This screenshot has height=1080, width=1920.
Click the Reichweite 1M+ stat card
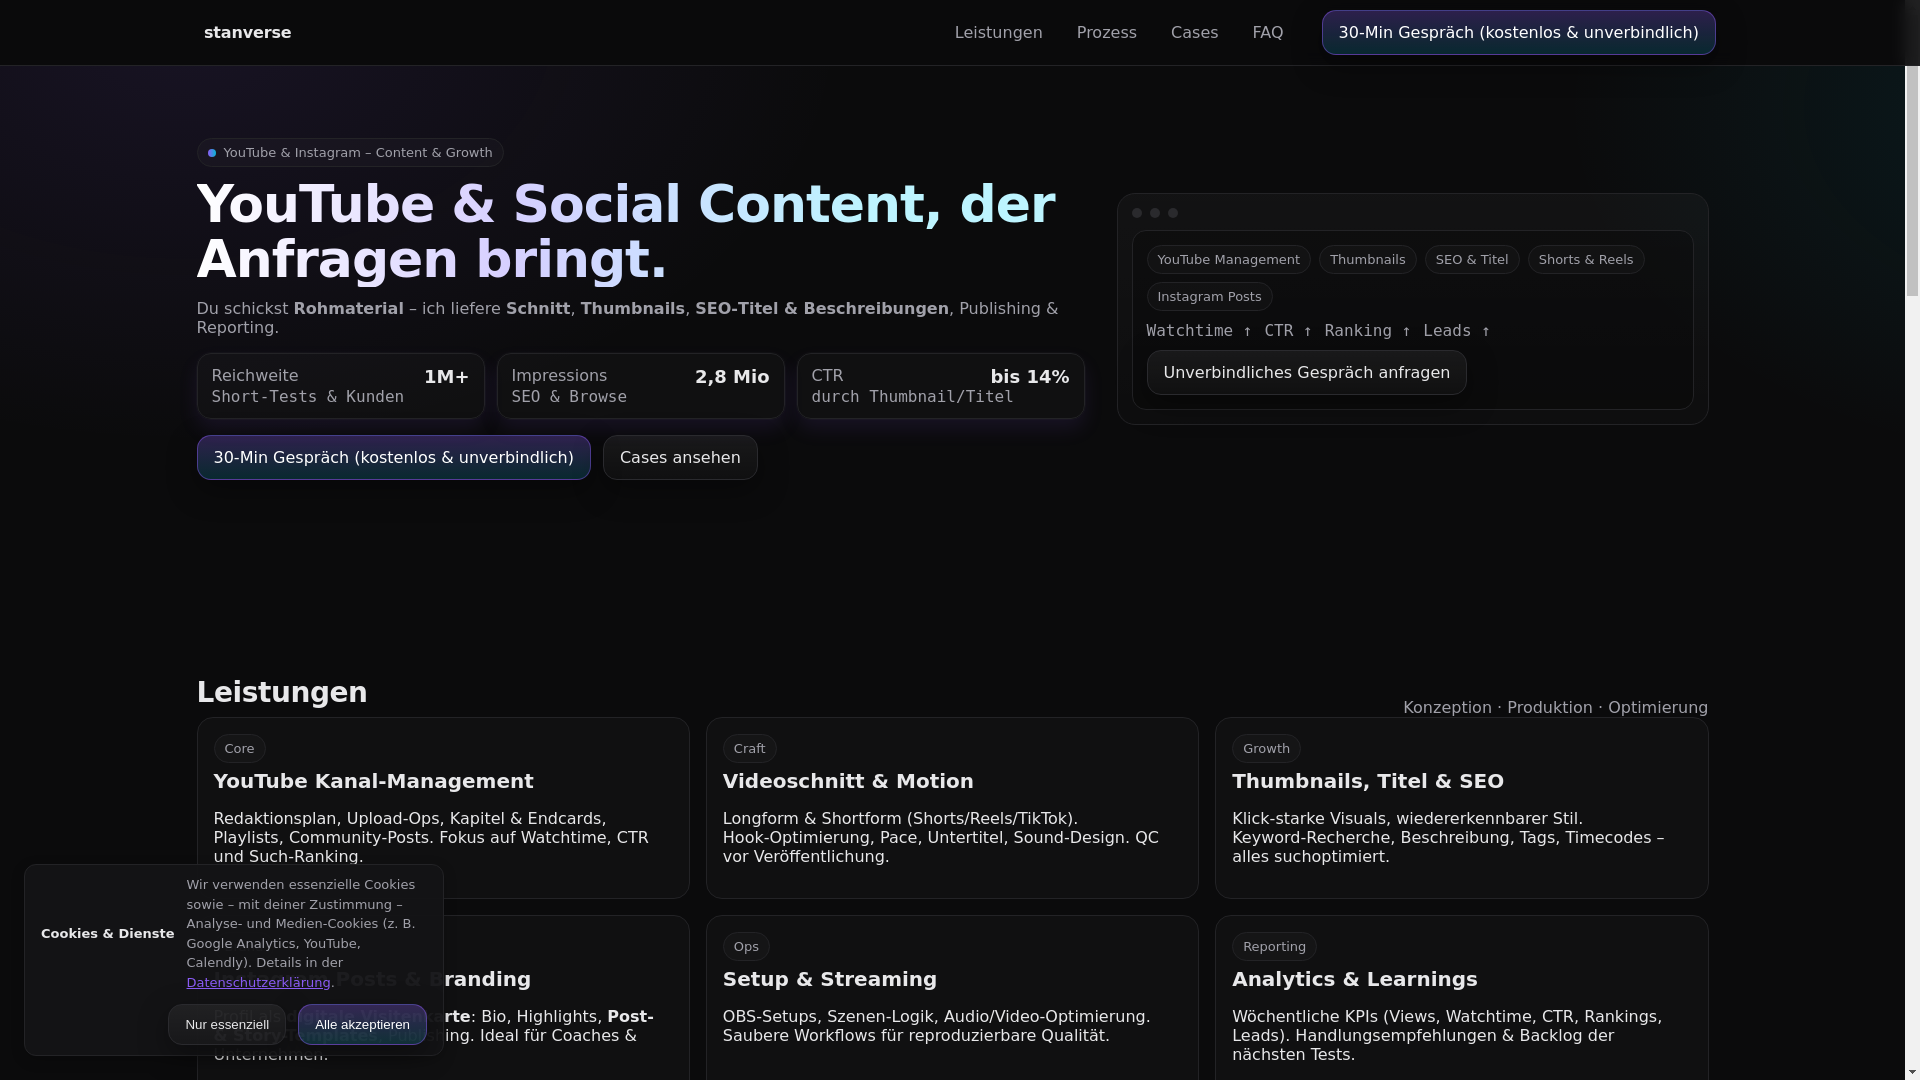click(341, 386)
